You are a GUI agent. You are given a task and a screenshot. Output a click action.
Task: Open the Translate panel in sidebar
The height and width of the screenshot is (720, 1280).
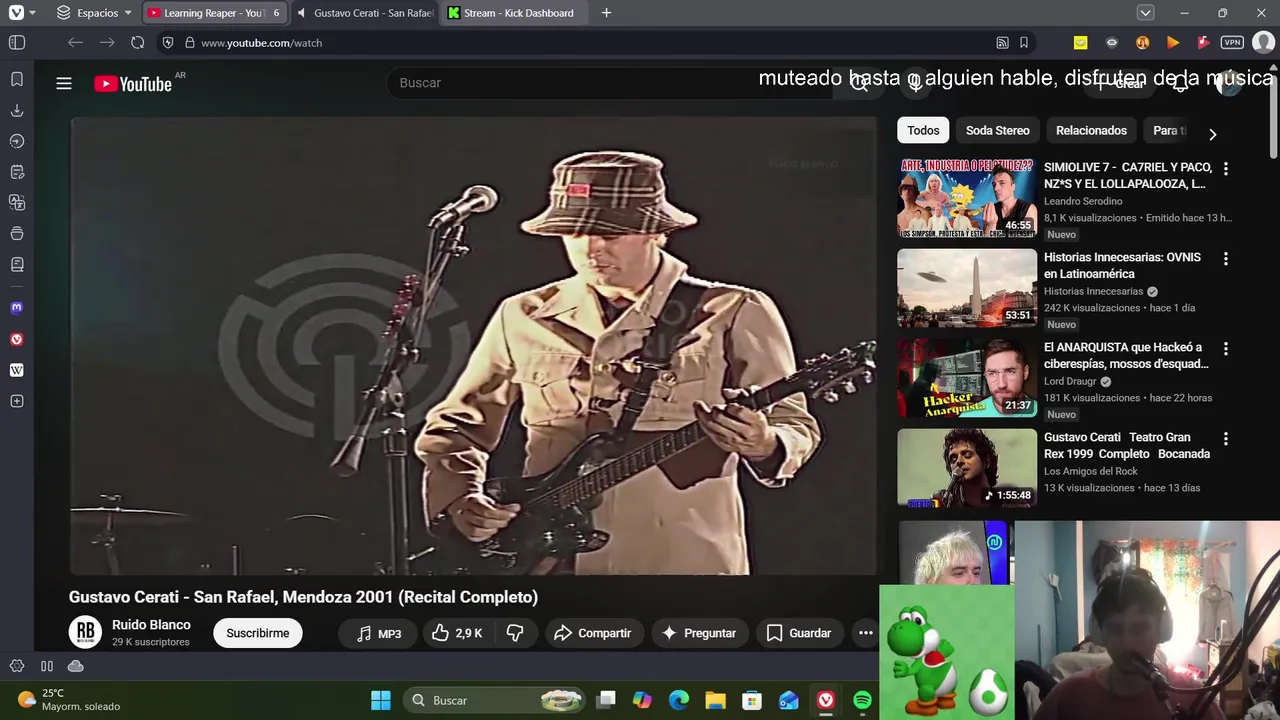[x=17, y=203]
